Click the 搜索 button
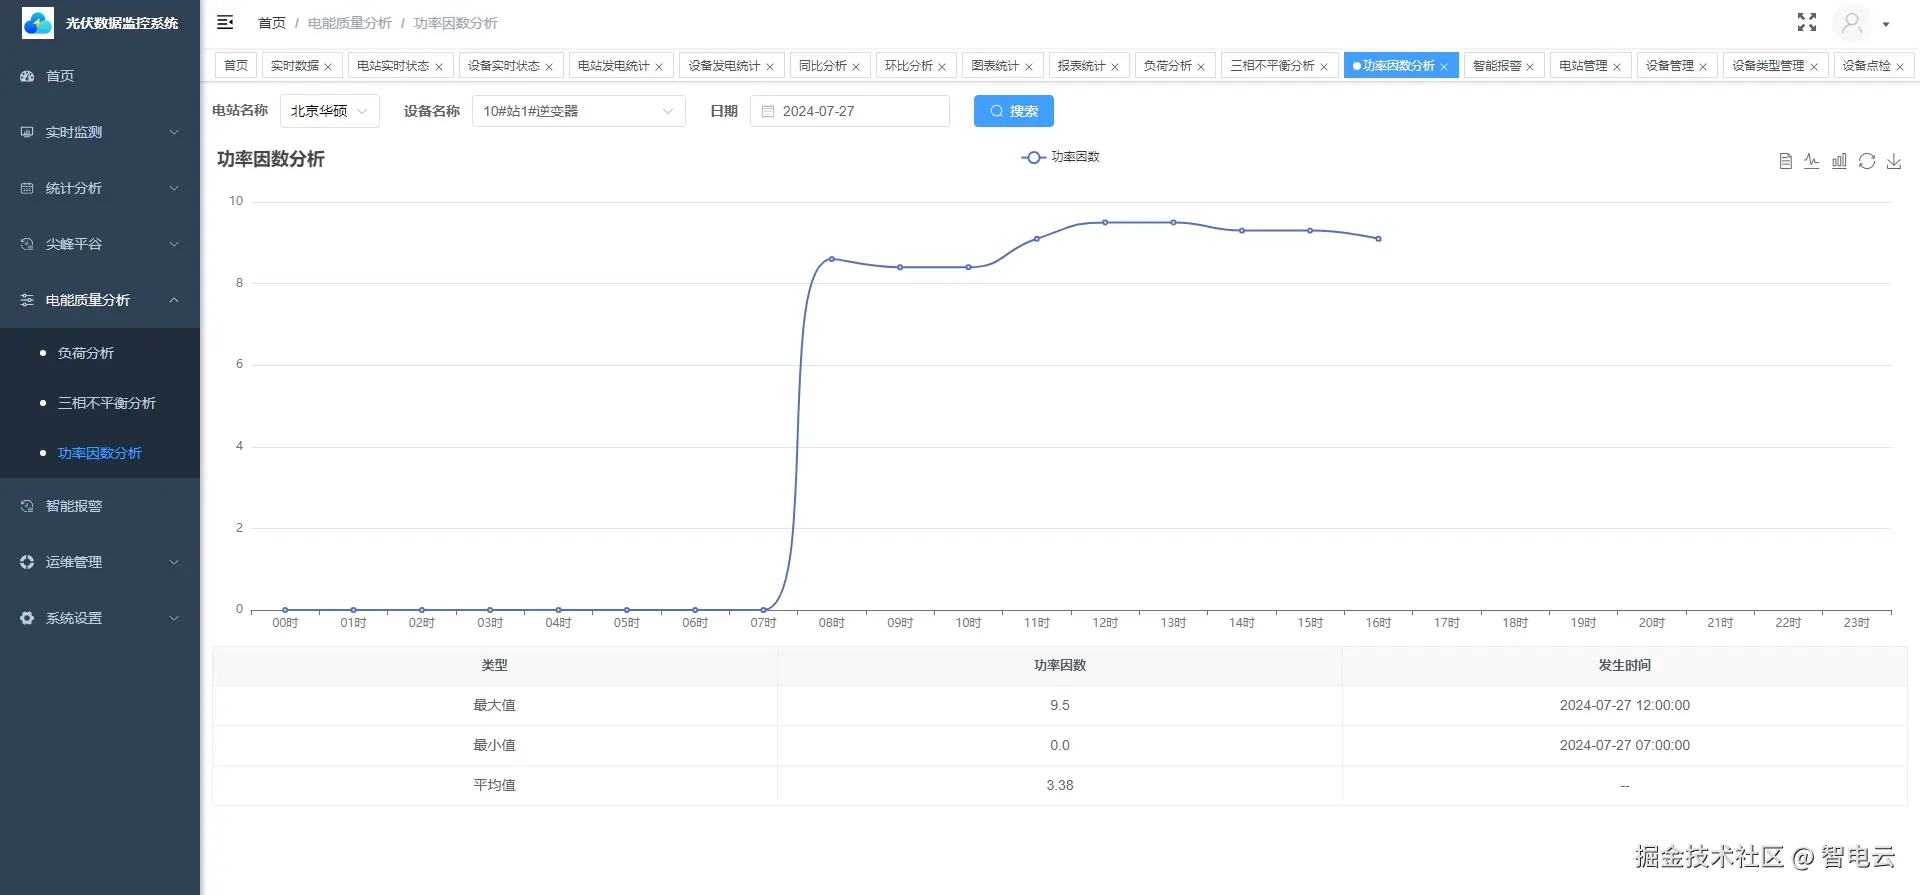 pos(1013,111)
